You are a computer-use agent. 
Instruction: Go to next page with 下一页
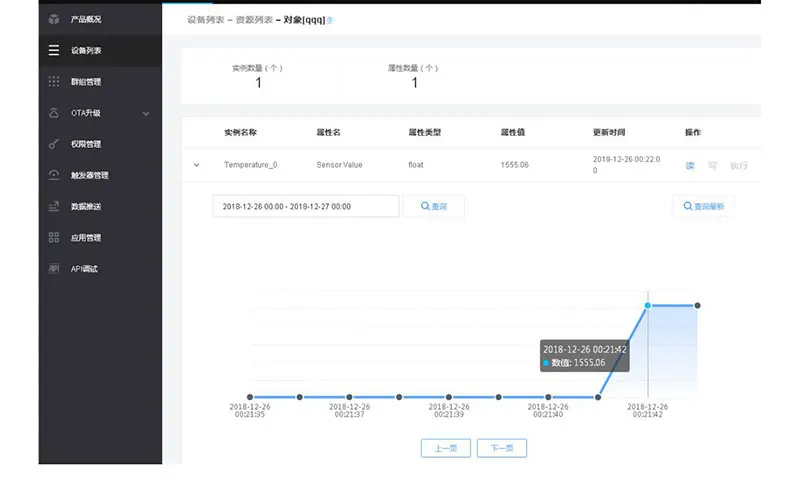[502, 448]
